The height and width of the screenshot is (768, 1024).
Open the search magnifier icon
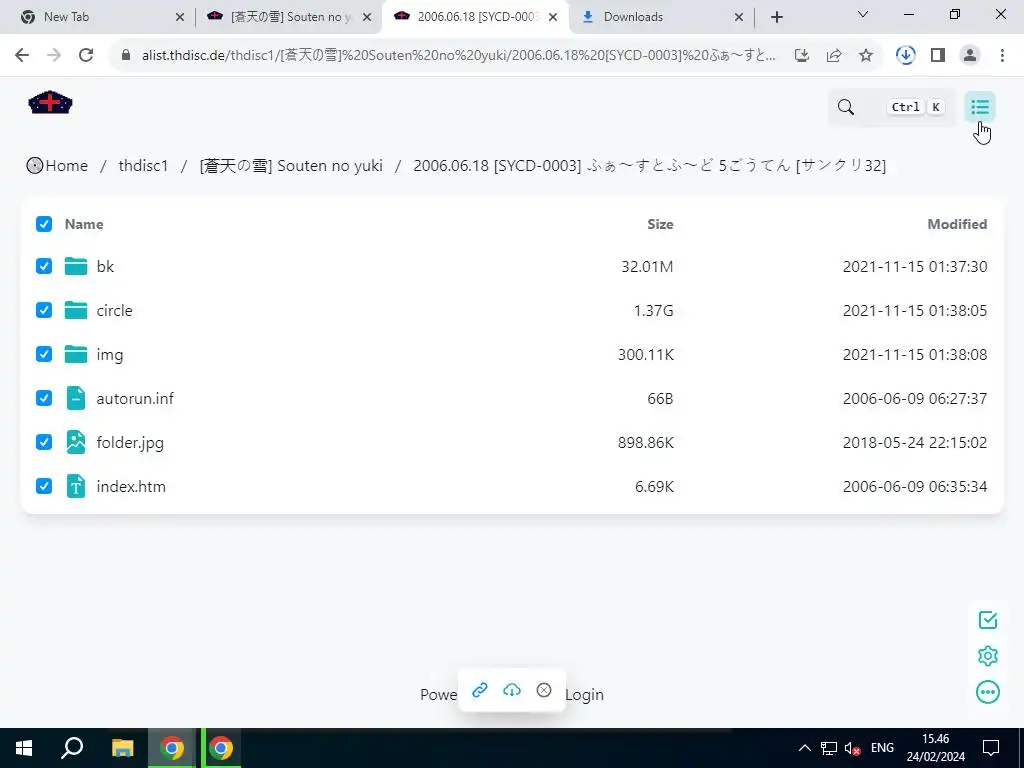coord(846,107)
